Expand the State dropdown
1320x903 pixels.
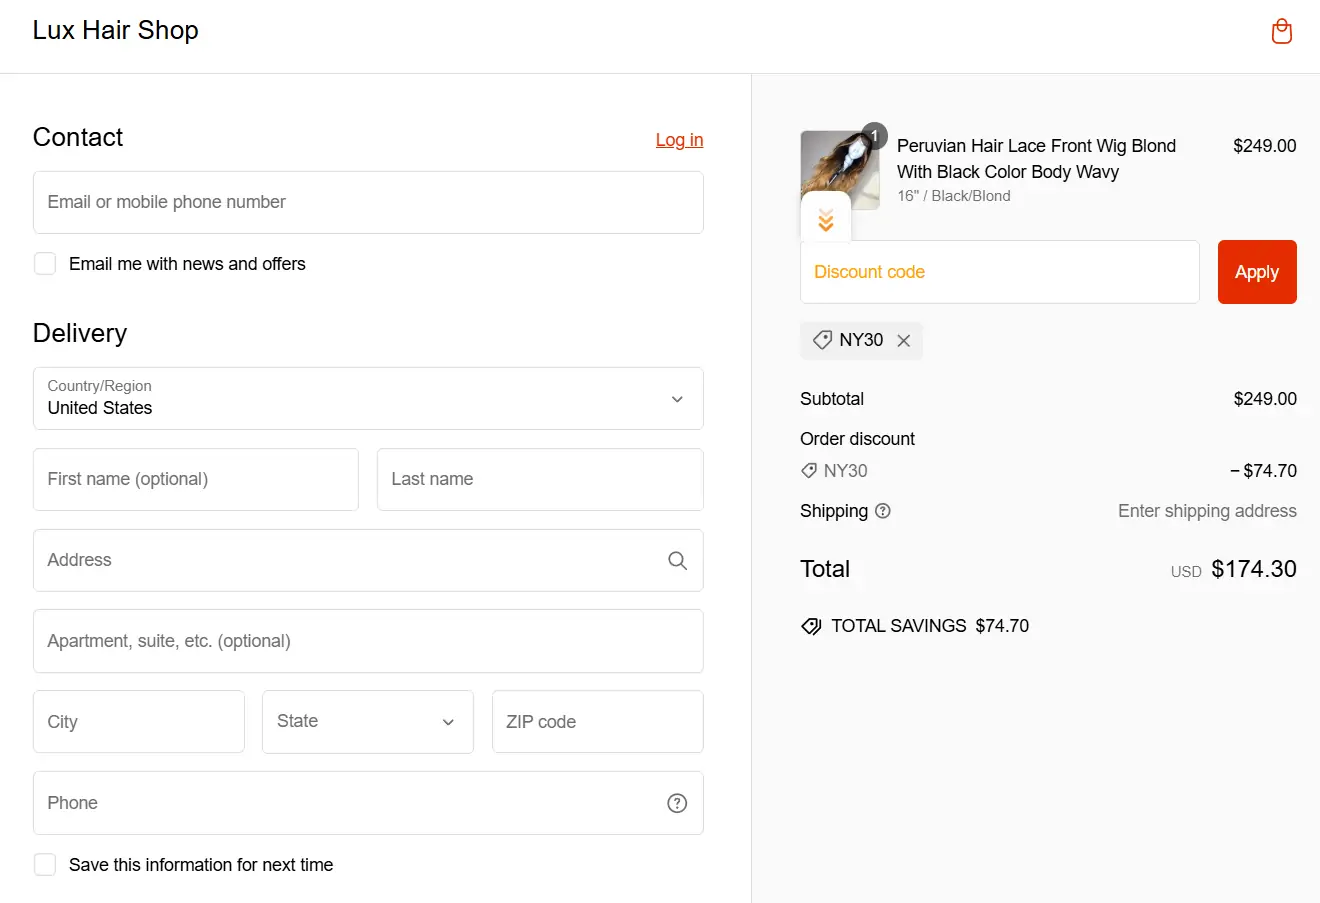[x=368, y=722]
